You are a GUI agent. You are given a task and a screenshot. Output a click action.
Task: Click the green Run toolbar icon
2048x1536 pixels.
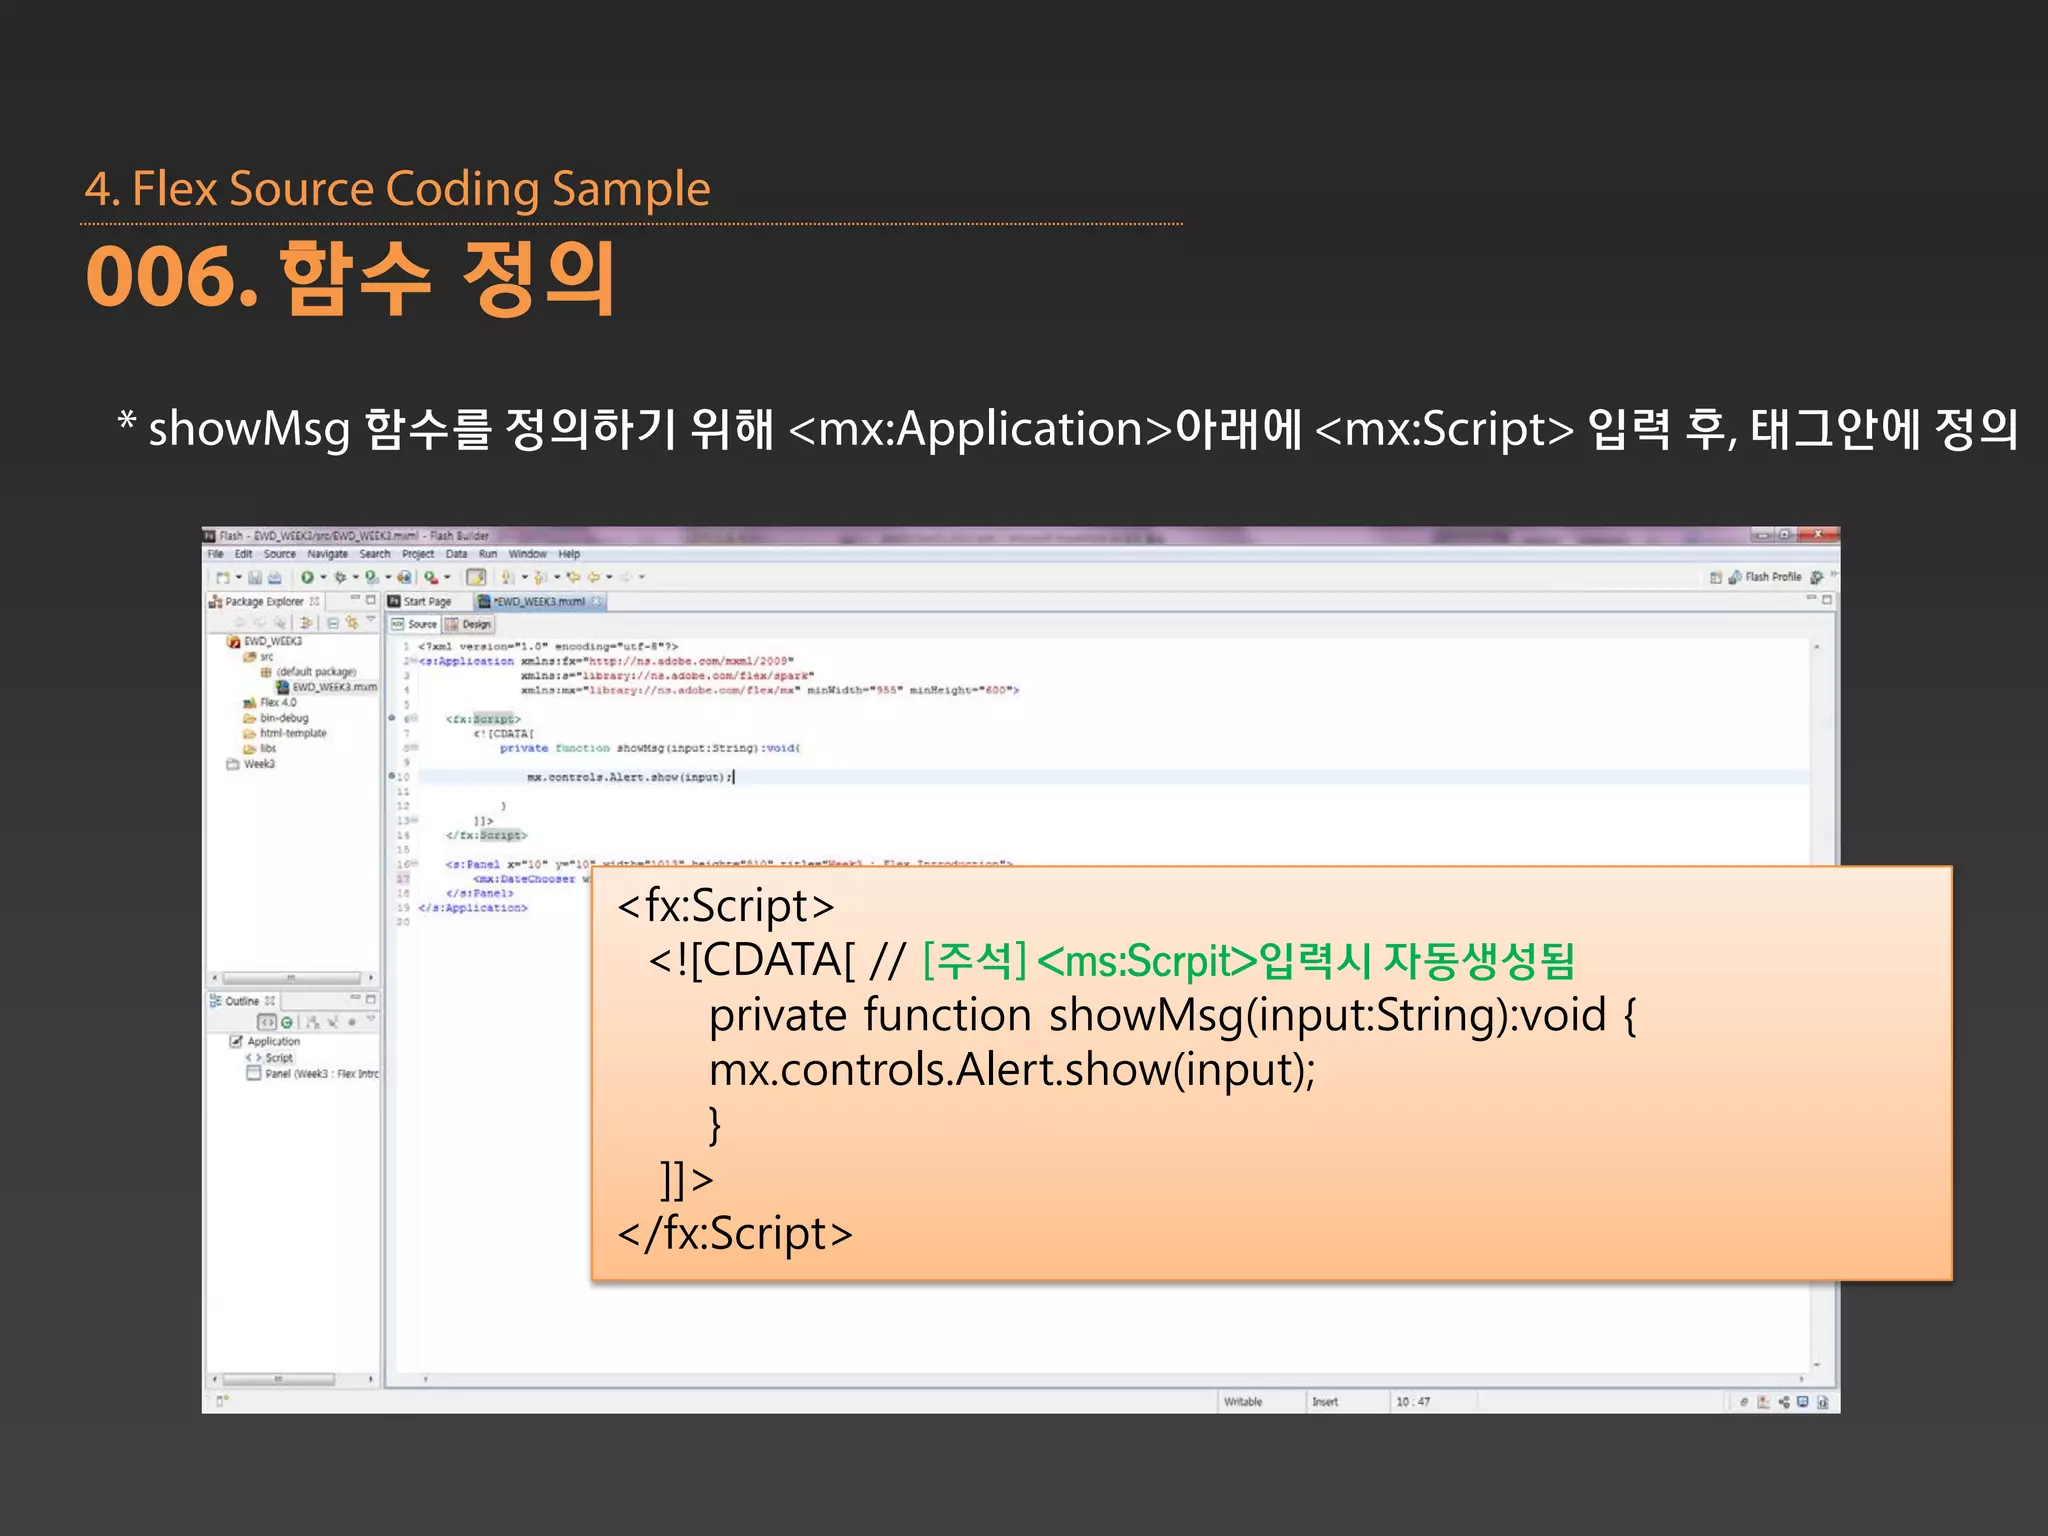[x=307, y=577]
